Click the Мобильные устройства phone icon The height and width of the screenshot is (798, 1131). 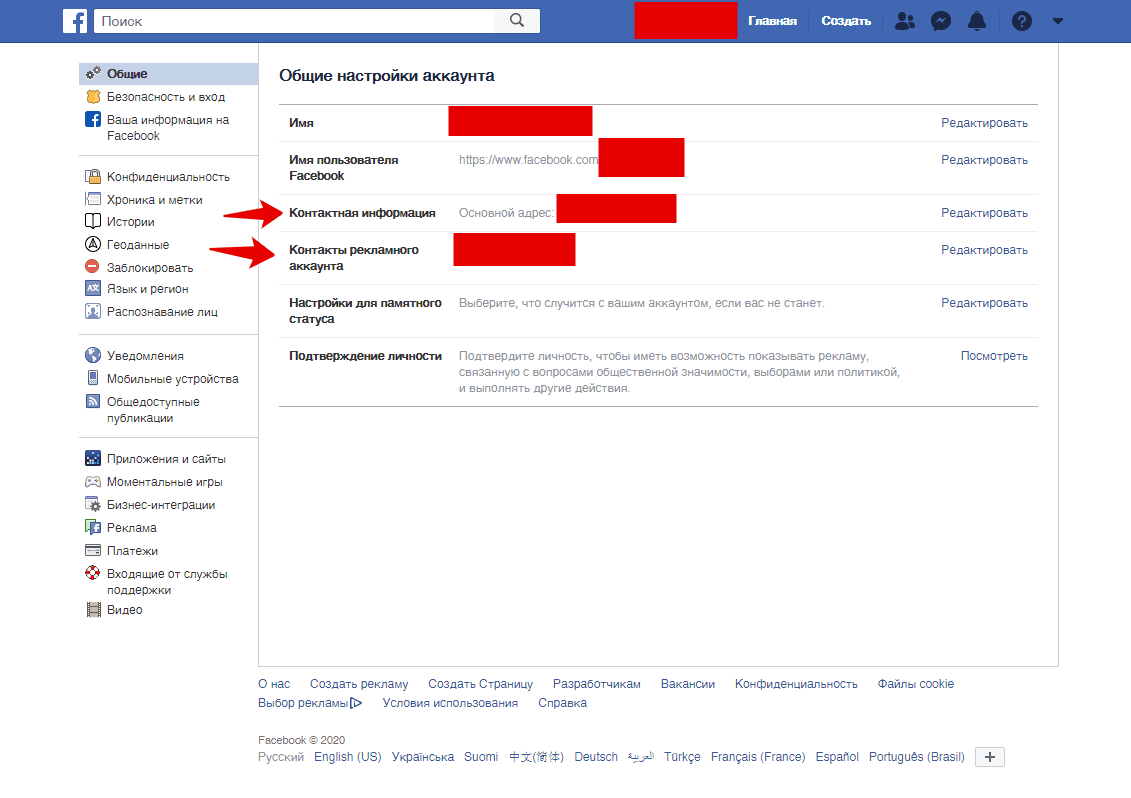(93, 378)
